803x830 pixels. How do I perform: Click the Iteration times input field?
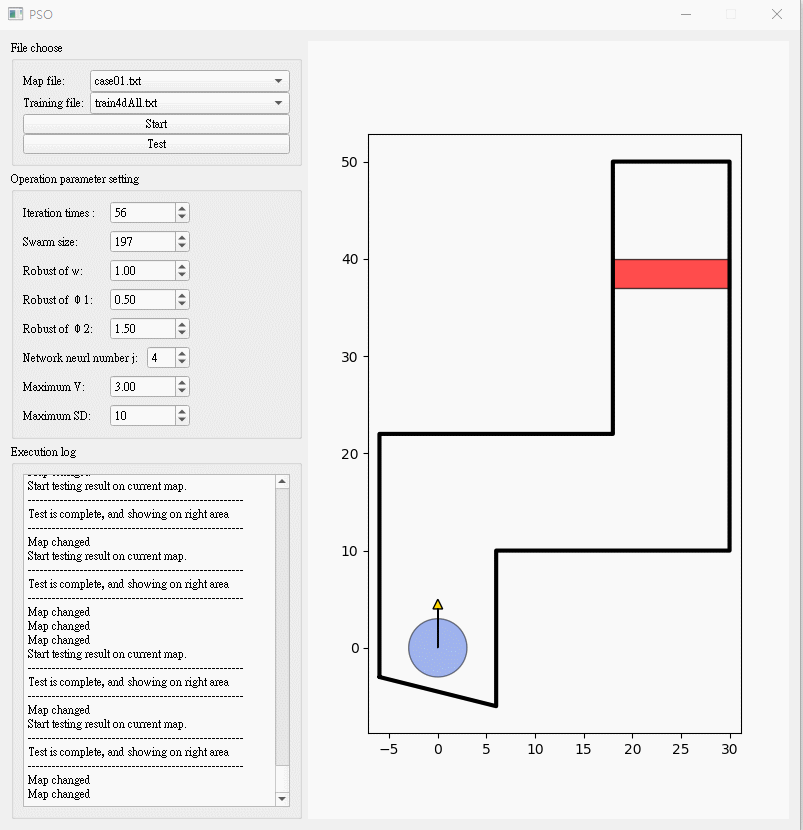[x=143, y=213]
